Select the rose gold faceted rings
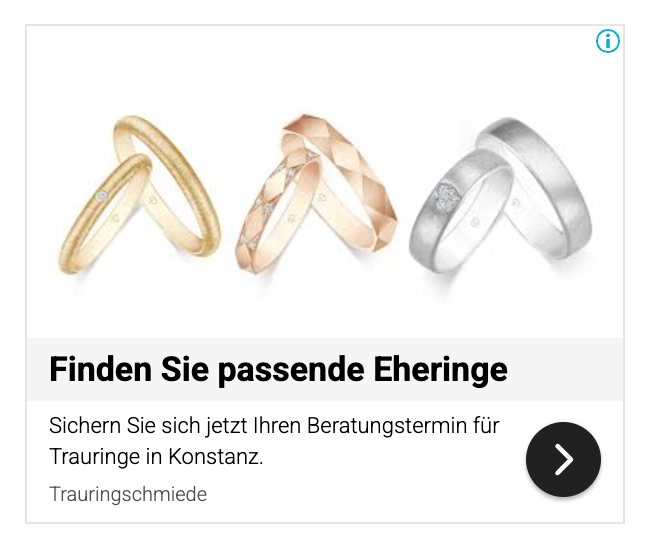The height and width of the screenshot is (553, 651). point(316,194)
